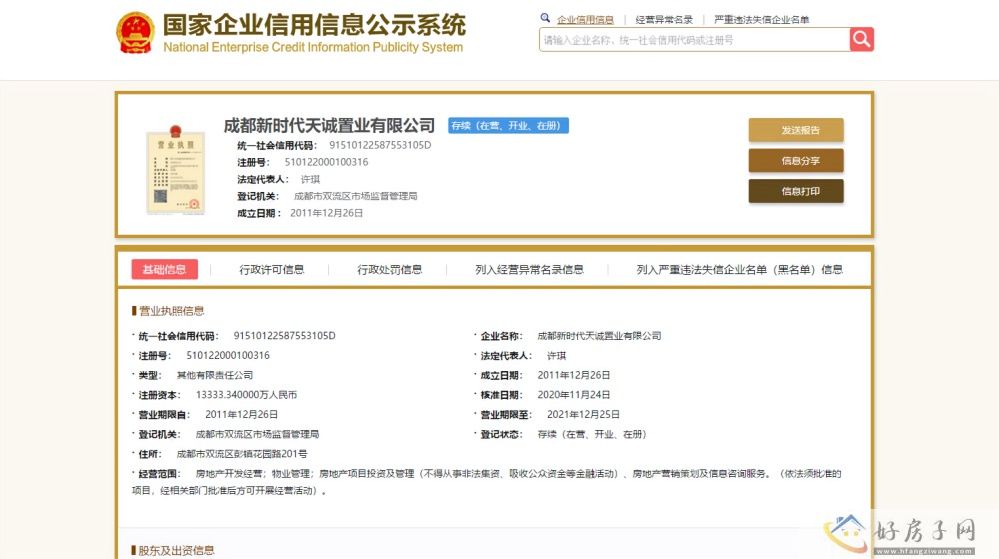The width and height of the screenshot is (999, 559).
Task: Click the 信息打印 button
Action: pyautogui.click(x=796, y=191)
